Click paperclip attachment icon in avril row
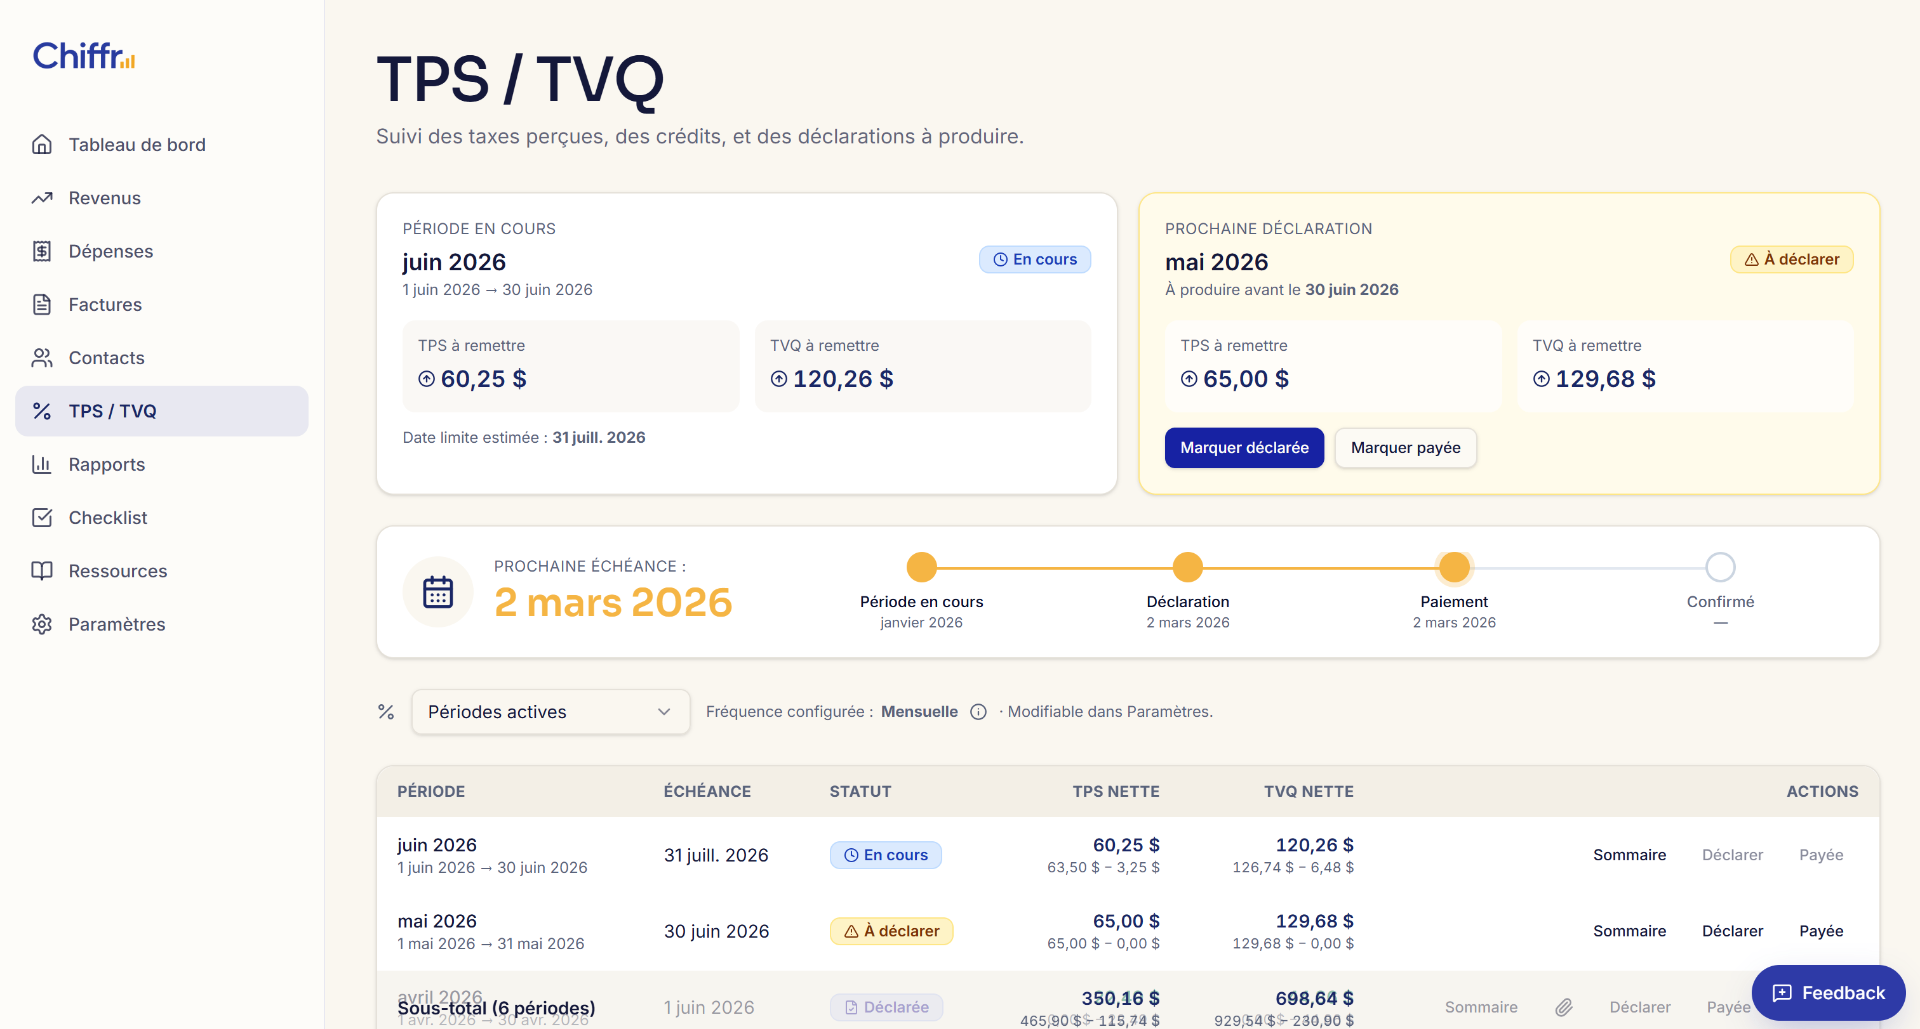 click(x=1564, y=1007)
